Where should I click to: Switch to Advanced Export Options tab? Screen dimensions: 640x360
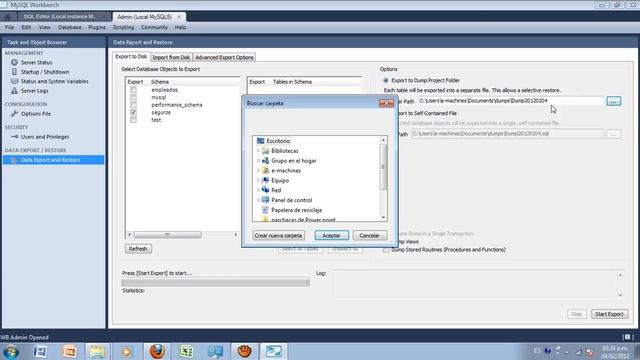point(224,58)
